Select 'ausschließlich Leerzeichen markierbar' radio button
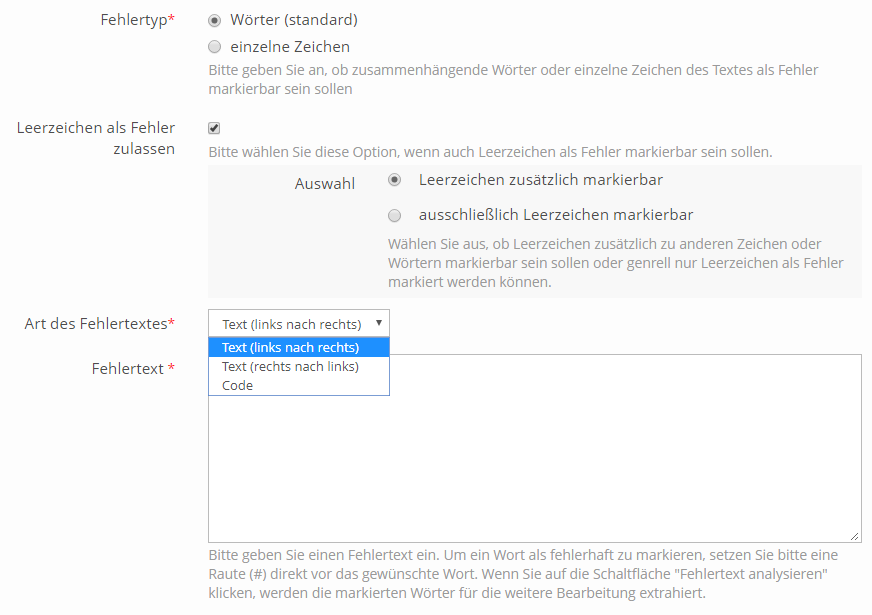872x615 pixels. 394,215
